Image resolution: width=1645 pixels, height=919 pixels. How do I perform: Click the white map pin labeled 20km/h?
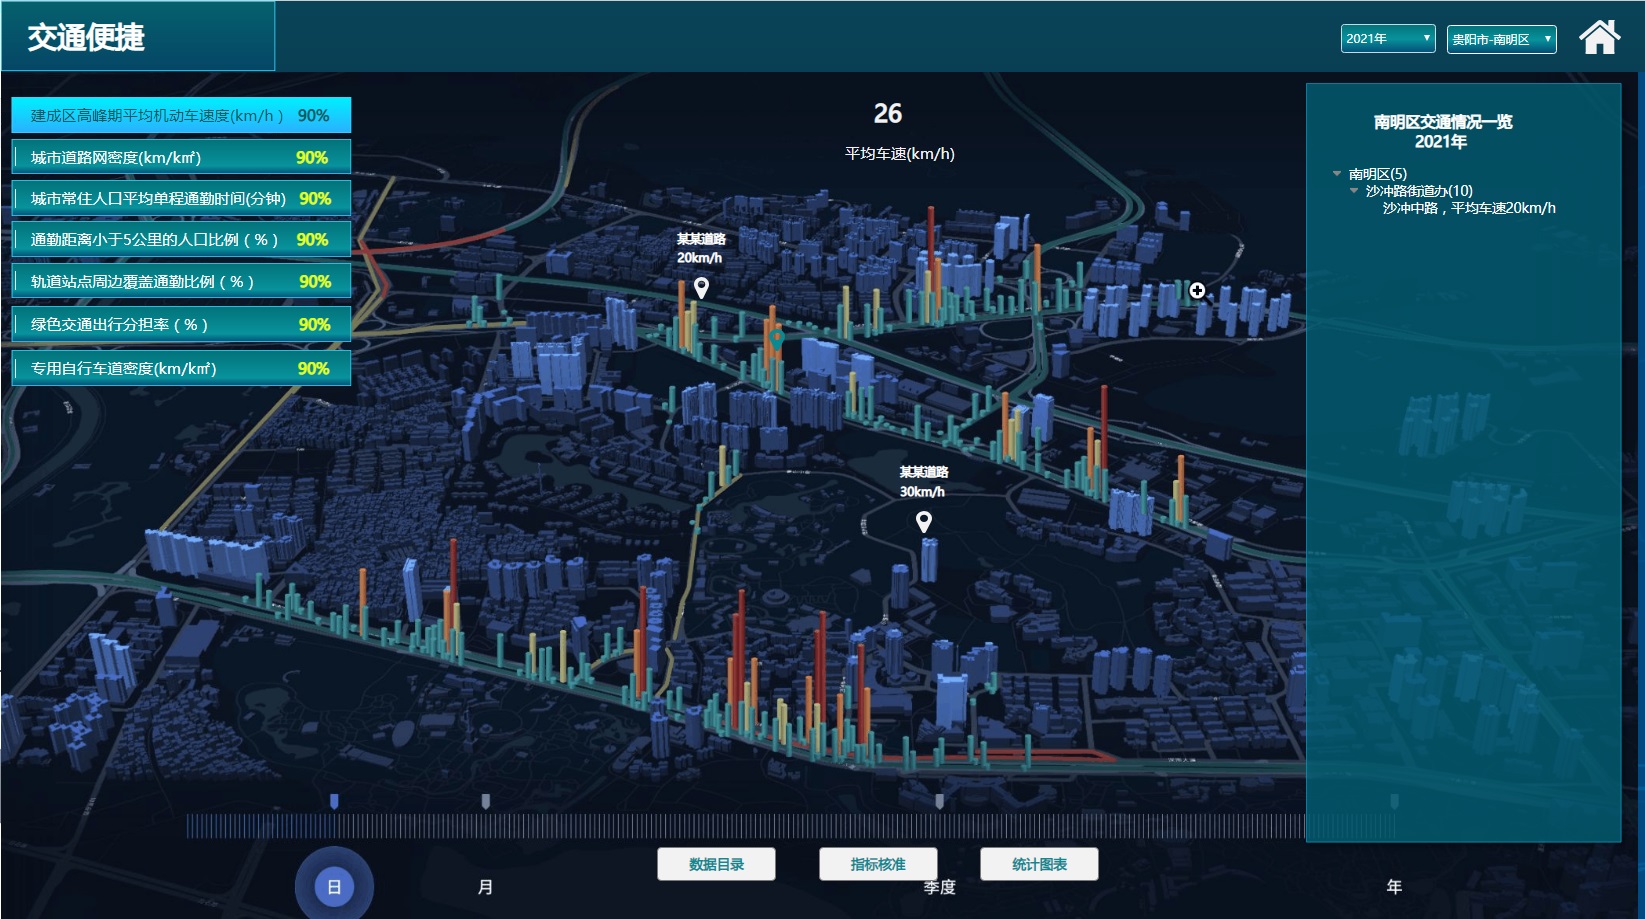pos(701,288)
